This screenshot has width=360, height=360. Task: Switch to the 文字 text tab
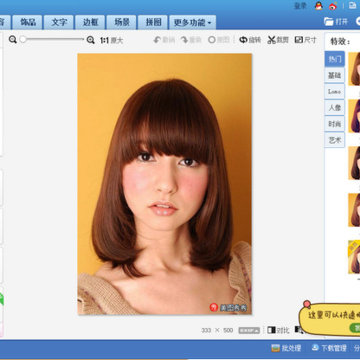59,22
